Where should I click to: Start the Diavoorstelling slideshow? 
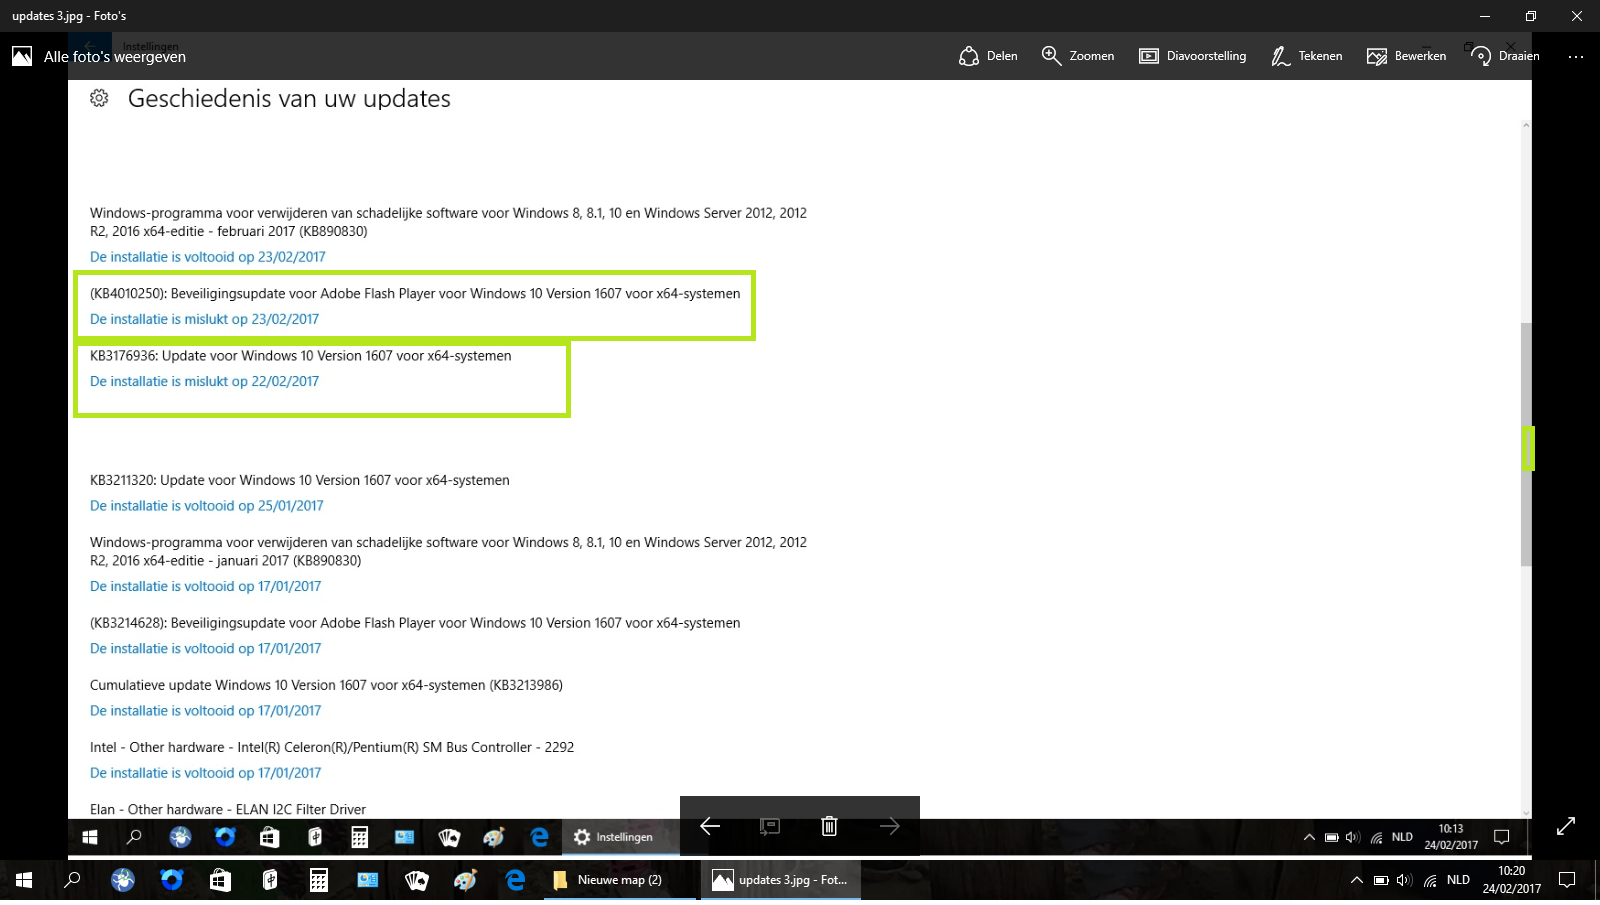pyautogui.click(x=1192, y=56)
